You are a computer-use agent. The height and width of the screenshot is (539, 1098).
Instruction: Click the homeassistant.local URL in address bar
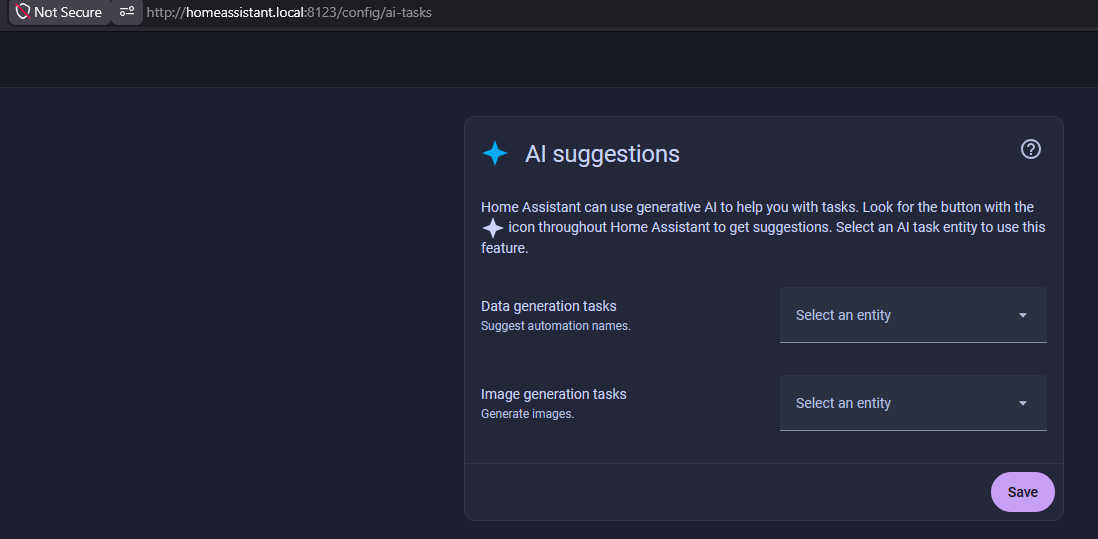coord(289,13)
